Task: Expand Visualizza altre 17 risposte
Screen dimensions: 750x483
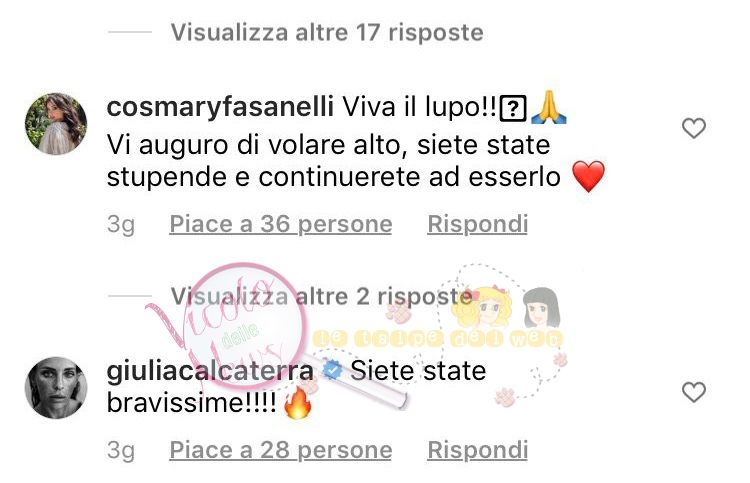Action: point(327,33)
